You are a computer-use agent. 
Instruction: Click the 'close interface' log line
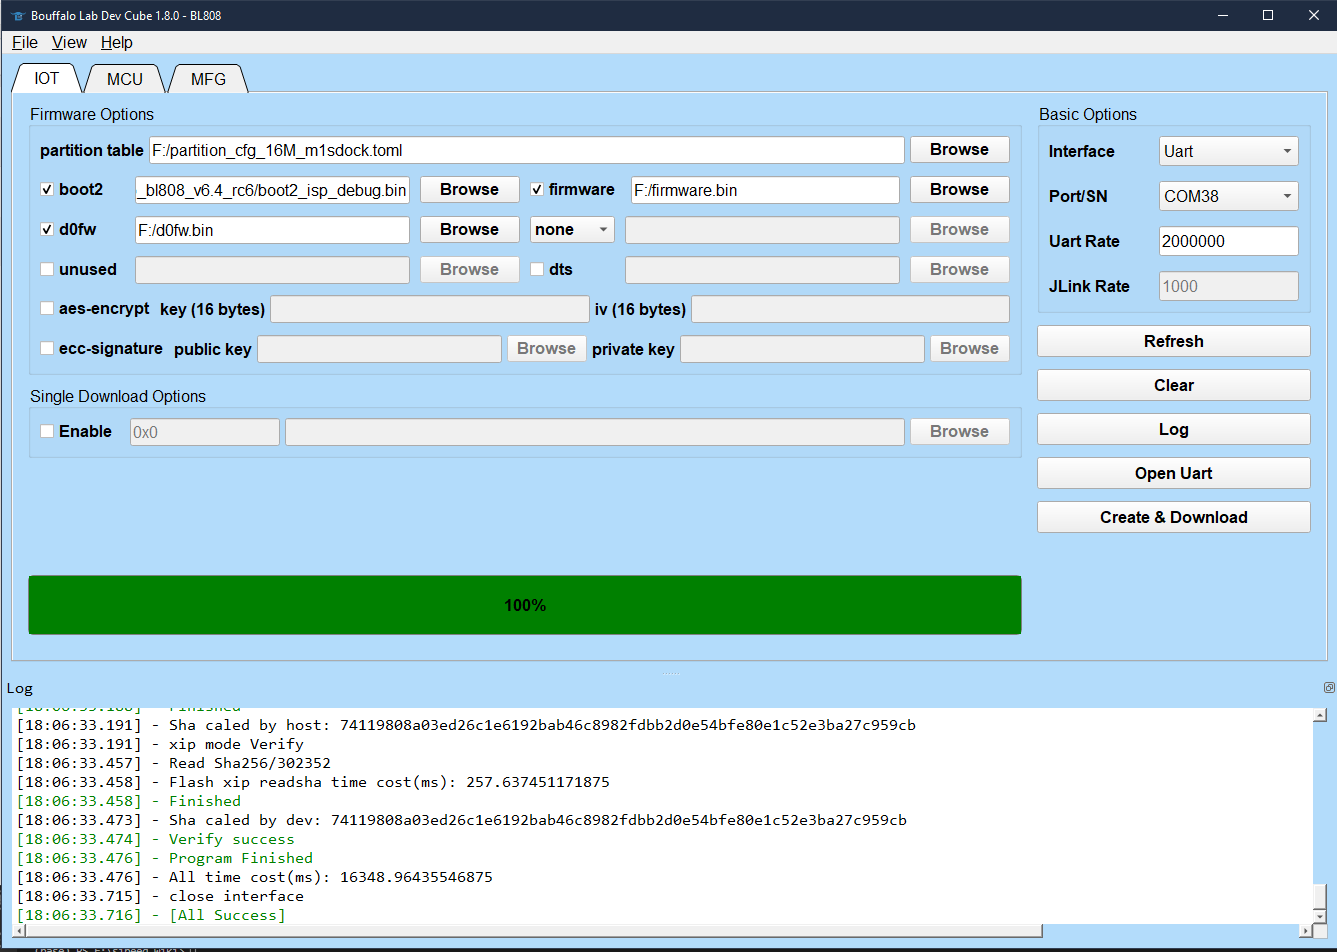pos(160,896)
